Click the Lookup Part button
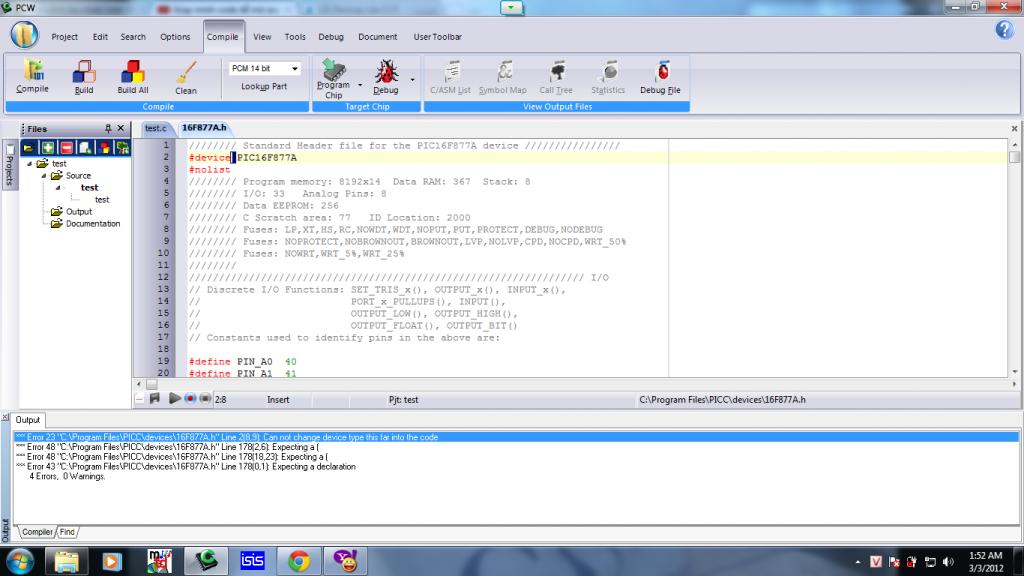The image size is (1024, 576). 264,87
